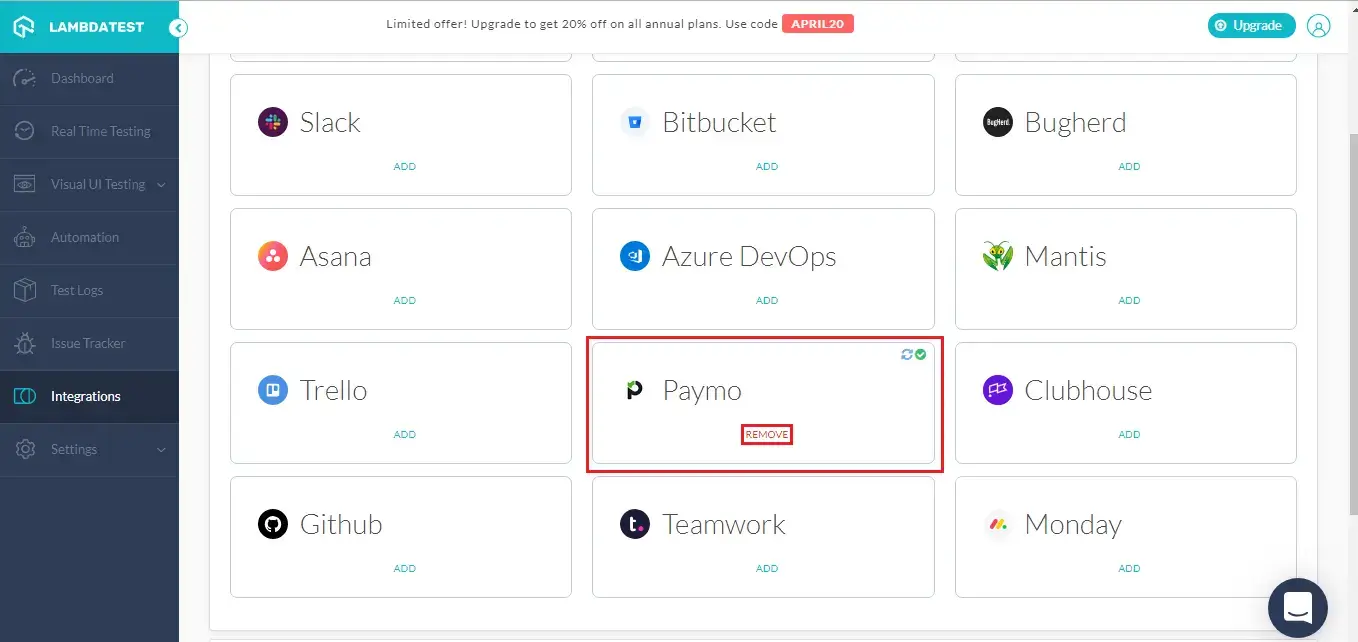Click the resync icon on Paymo card
Viewport: 1358px width, 642px height.
point(905,354)
